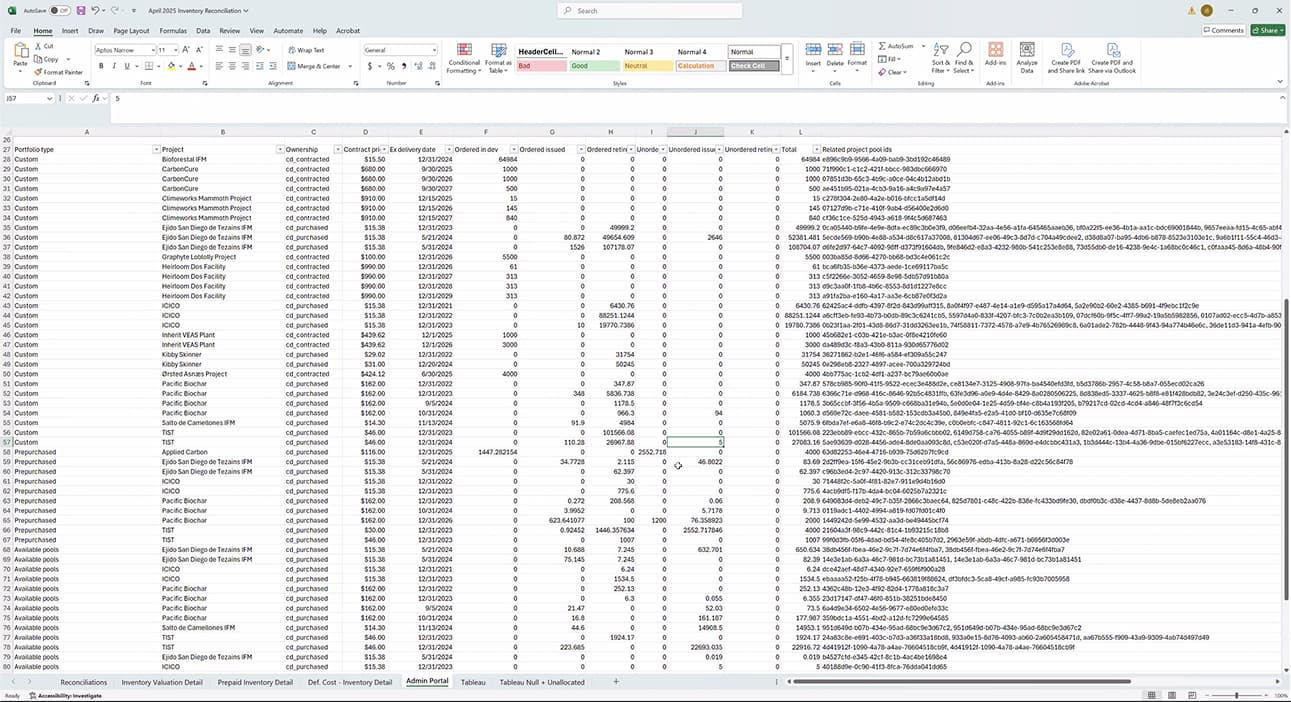Switch to the Insert ribbon tab
Screen dimensions: 1291x702
(70, 31)
